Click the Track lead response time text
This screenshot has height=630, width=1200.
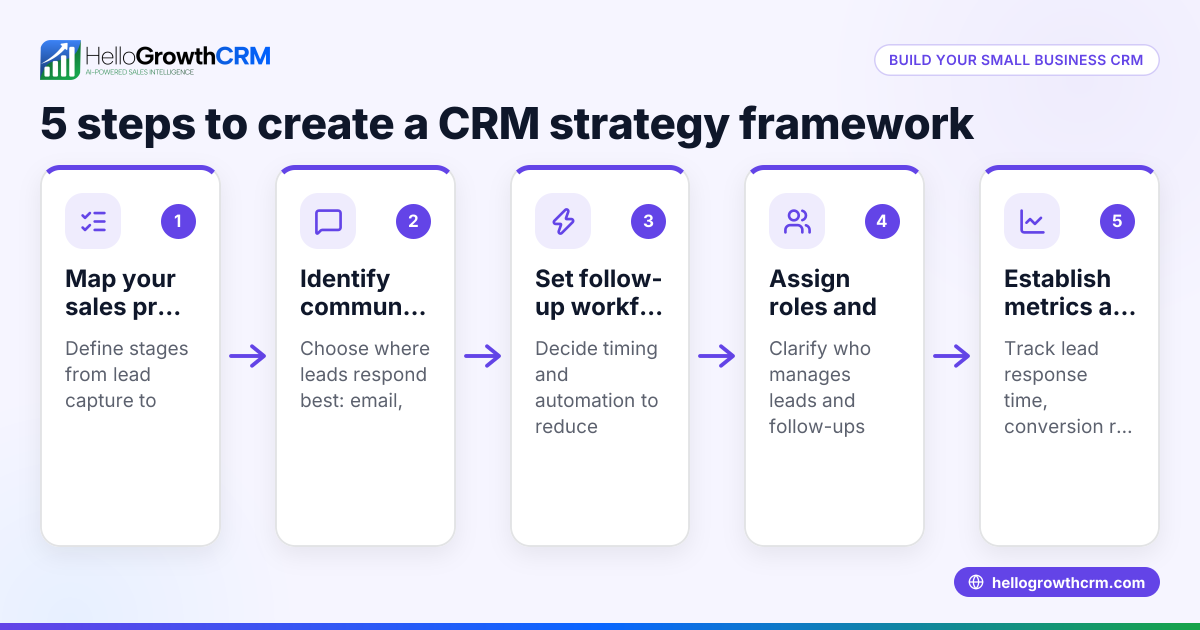(1068, 388)
